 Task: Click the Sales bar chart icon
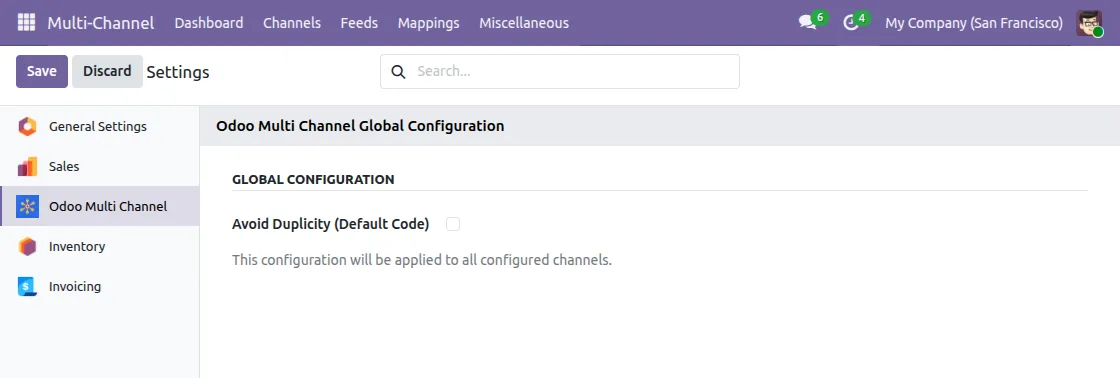click(27, 166)
